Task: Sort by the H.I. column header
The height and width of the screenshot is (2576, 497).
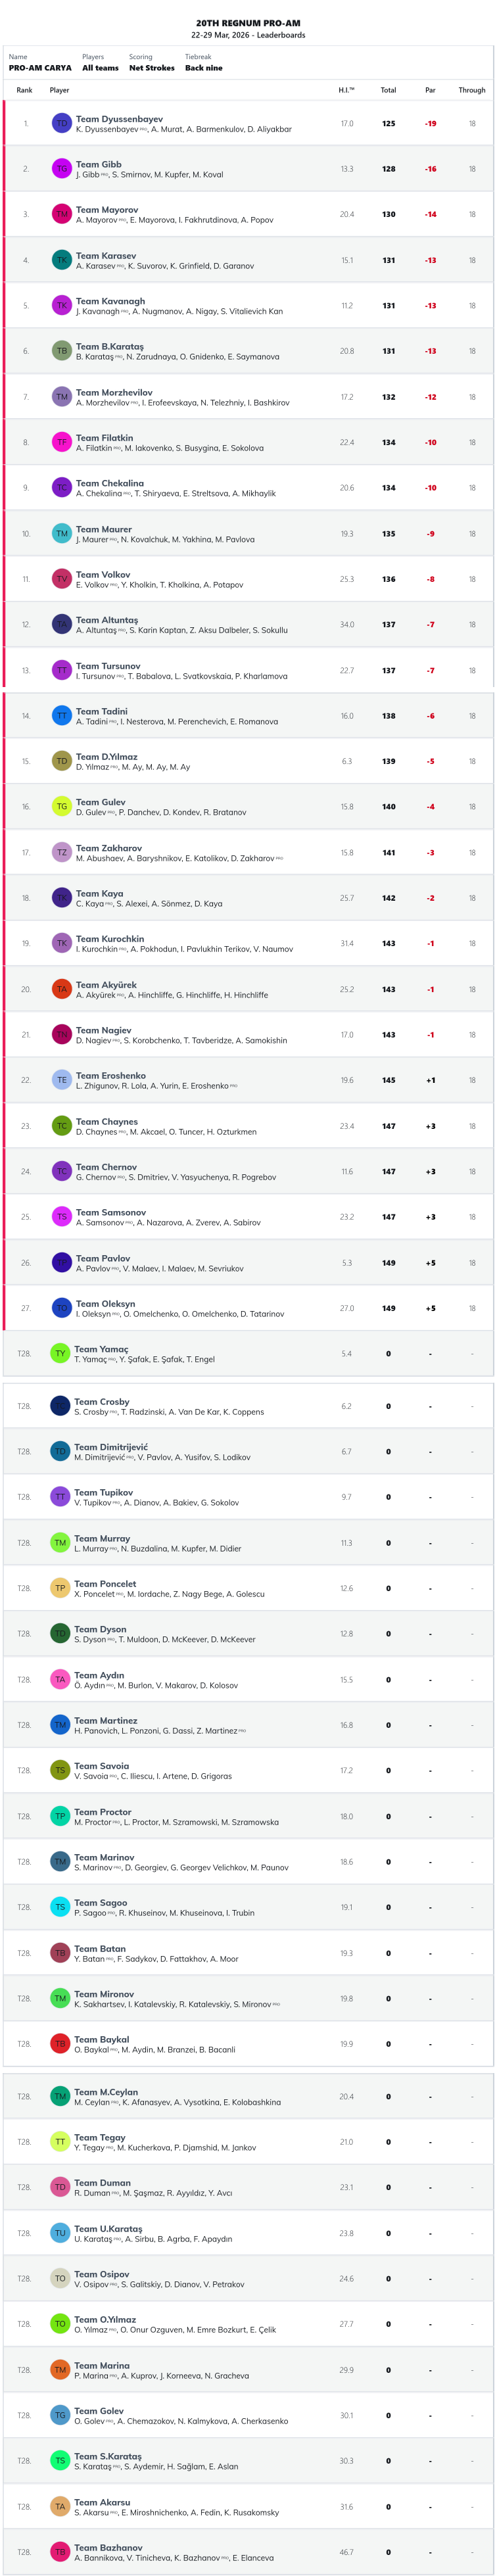Action: pos(346,90)
